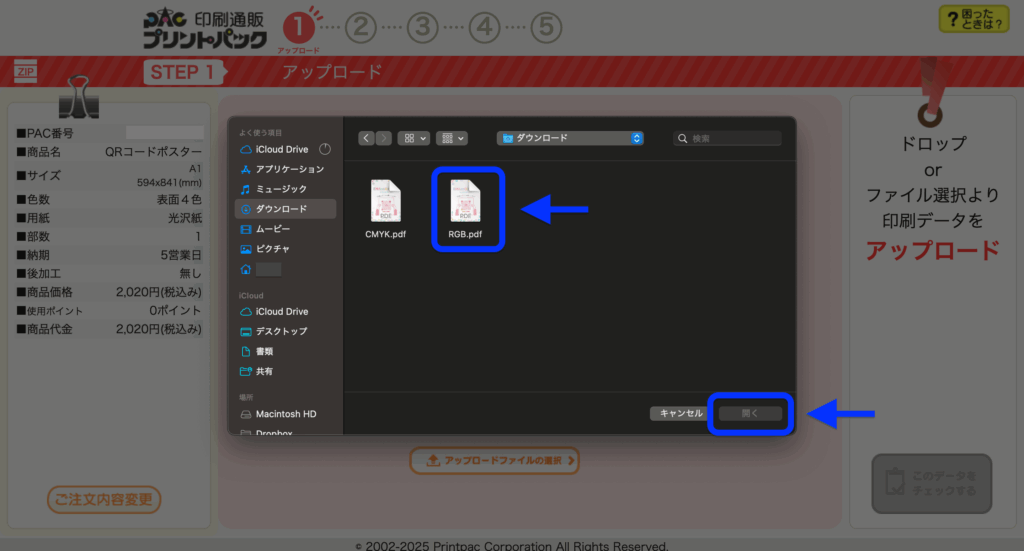Click the 検索 search field

(730, 138)
